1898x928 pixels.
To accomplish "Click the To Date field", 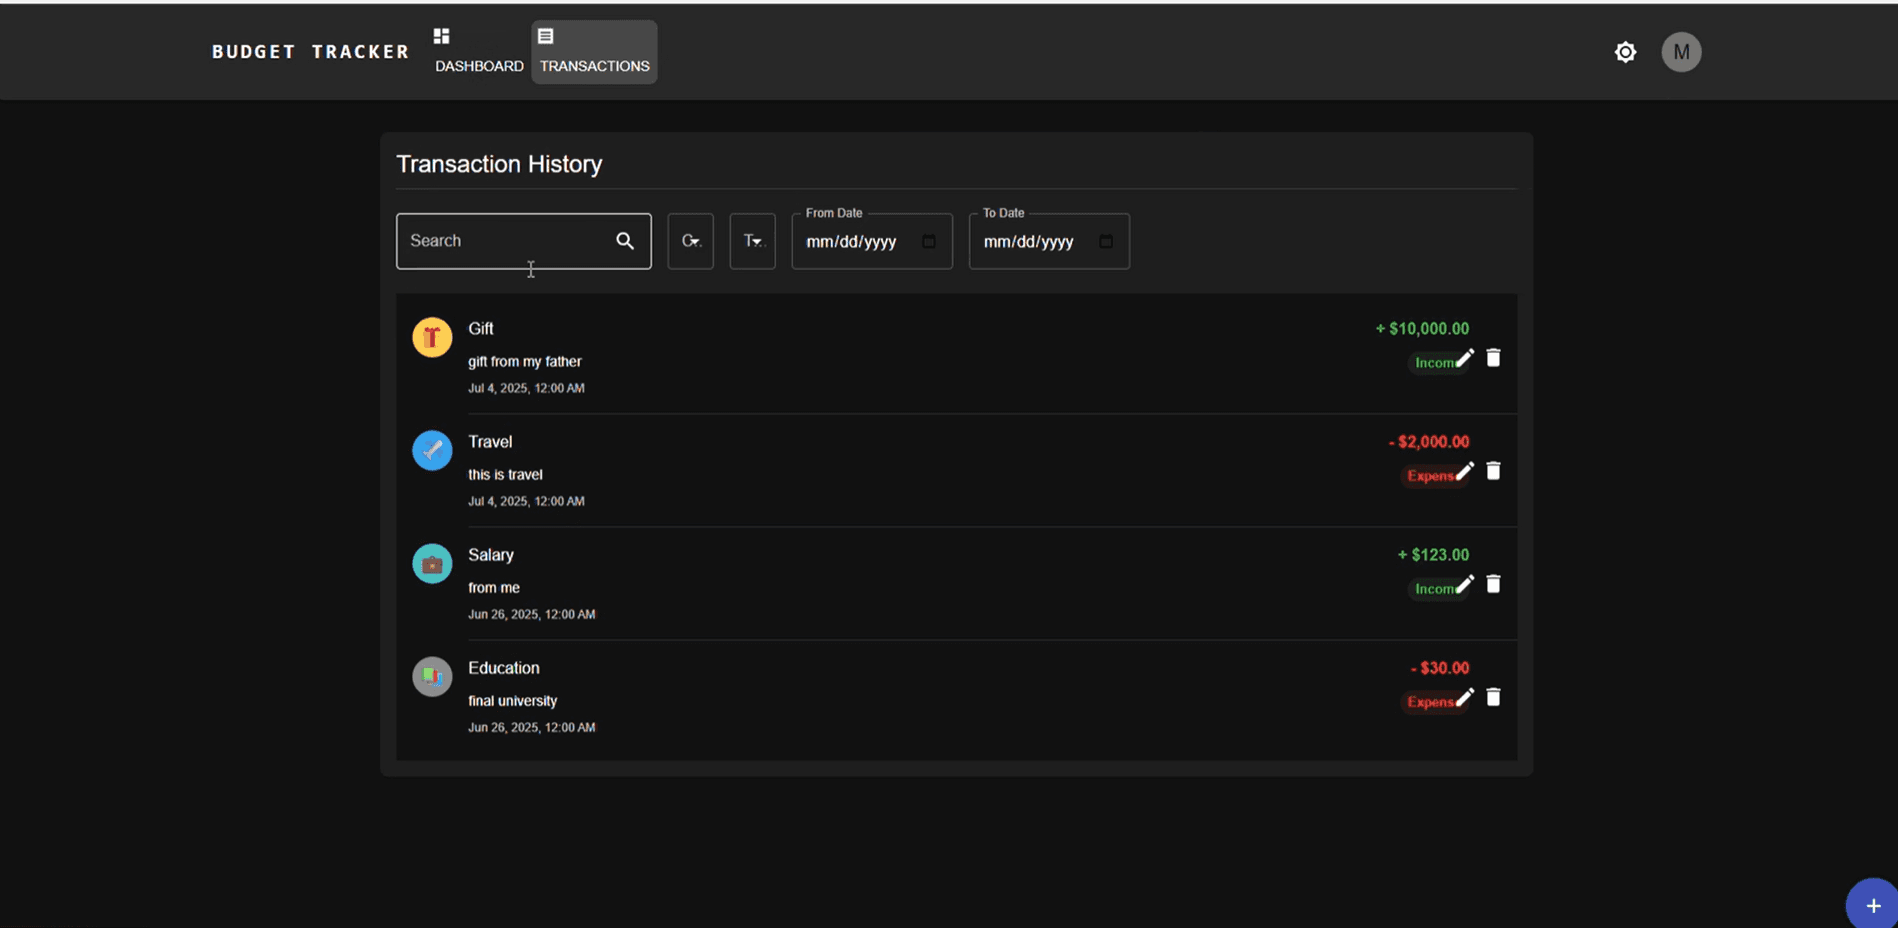I will (x=1049, y=241).
